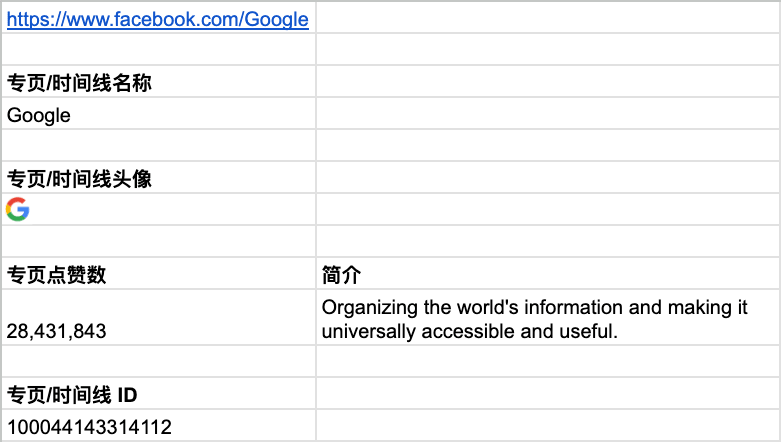The width and height of the screenshot is (781, 442).
Task: Select the cell with ID 100044143314112
Action: click(158, 425)
